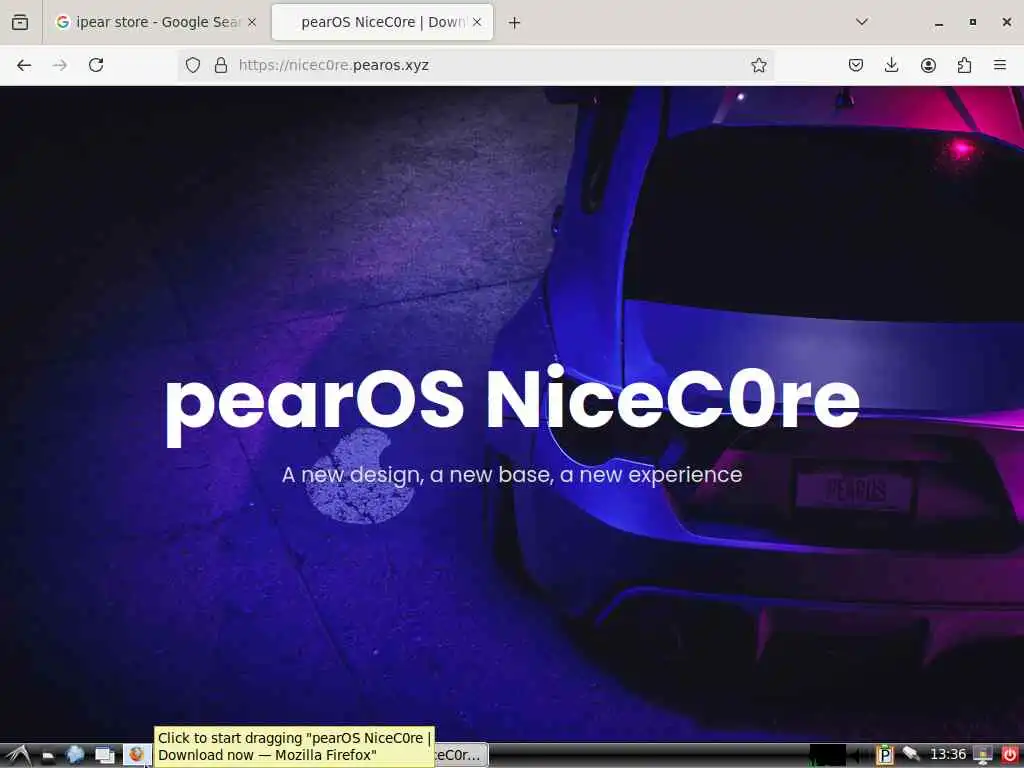Click the show desktop windows taskbar icon
Image resolution: width=1024 pixels, height=768 pixels.
pyautogui.click(x=104, y=756)
